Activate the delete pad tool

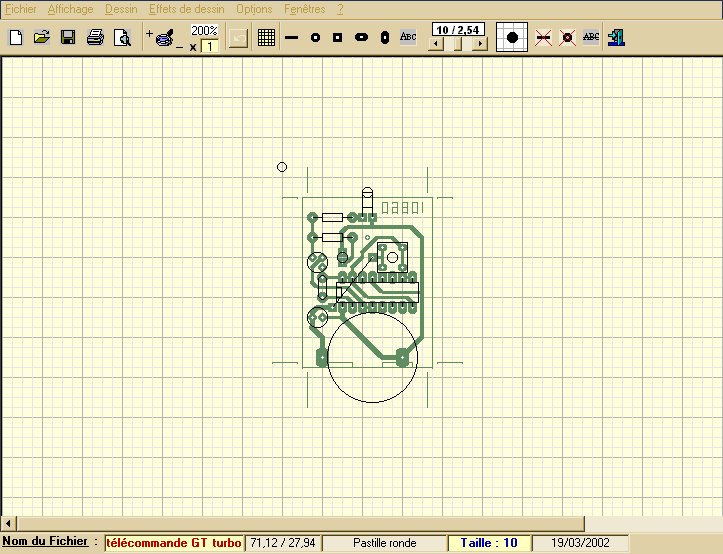pos(567,38)
